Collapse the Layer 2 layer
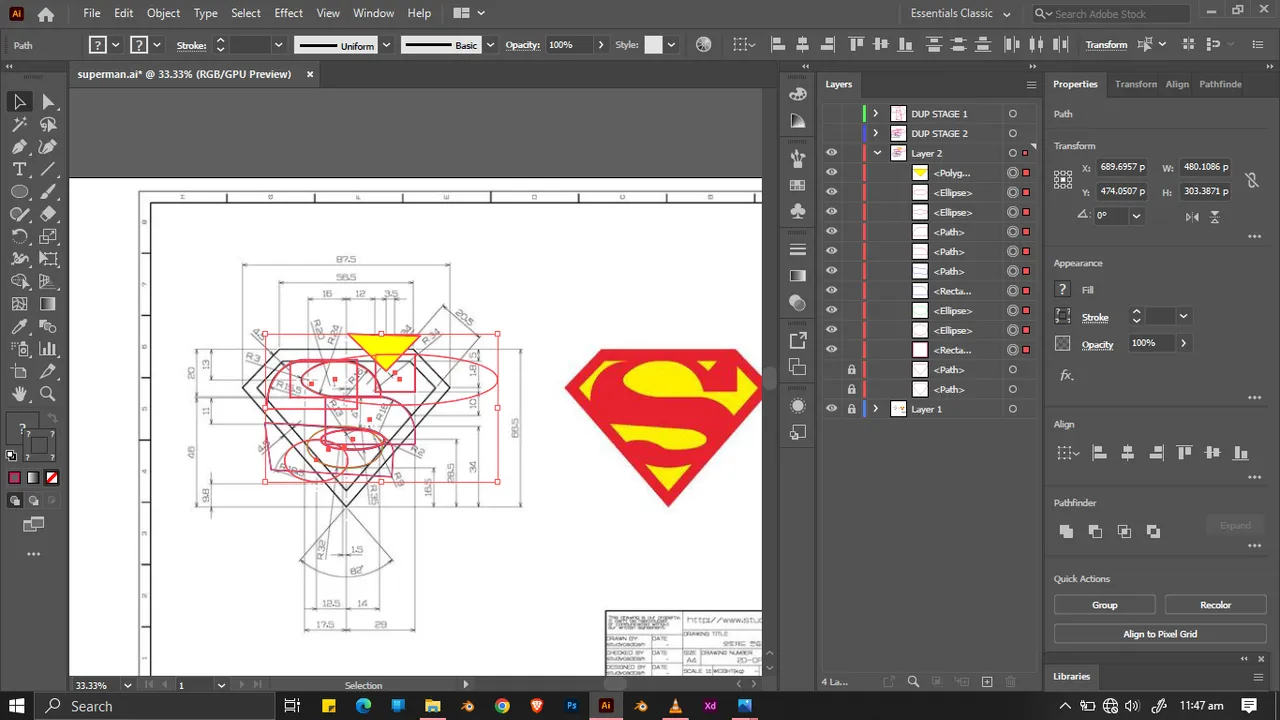Screen dimensions: 1280x720 tap(877, 153)
